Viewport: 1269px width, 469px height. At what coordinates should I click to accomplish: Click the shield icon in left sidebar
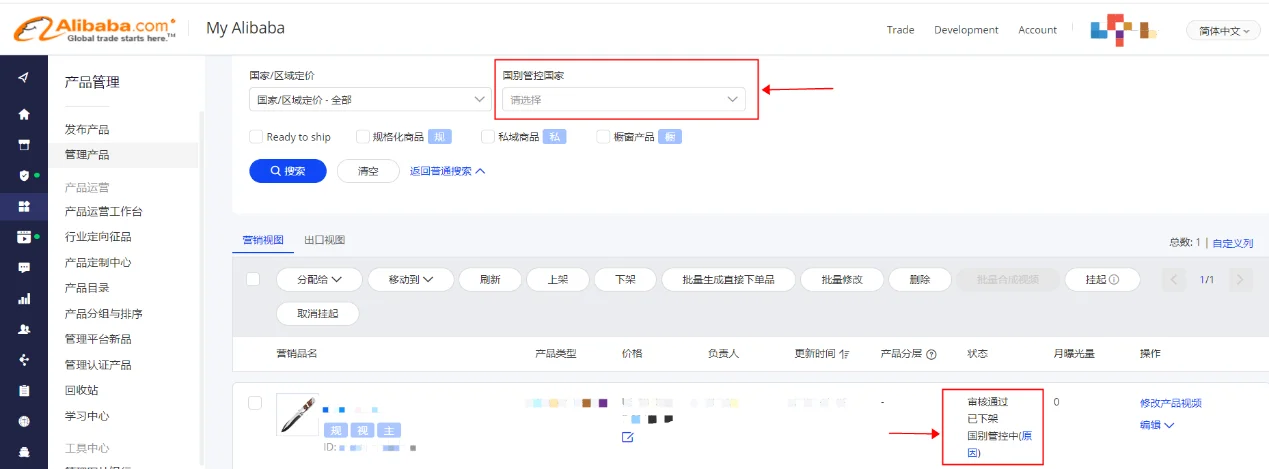[24, 175]
